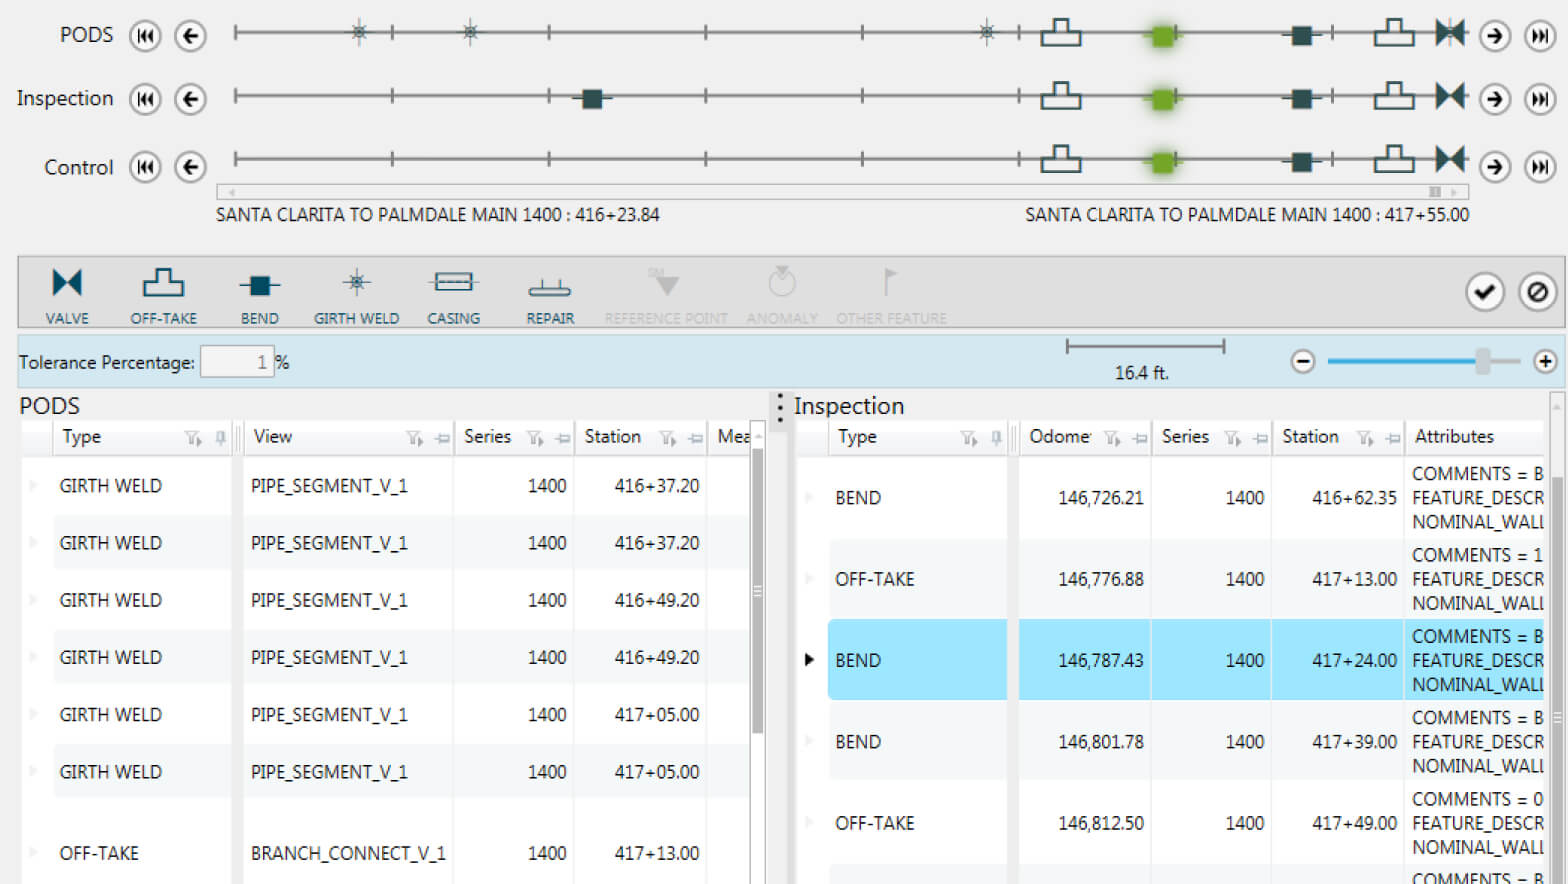Skip to last feature in Control track
Viewport: 1568px width, 884px height.
click(x=1540, y=167)
